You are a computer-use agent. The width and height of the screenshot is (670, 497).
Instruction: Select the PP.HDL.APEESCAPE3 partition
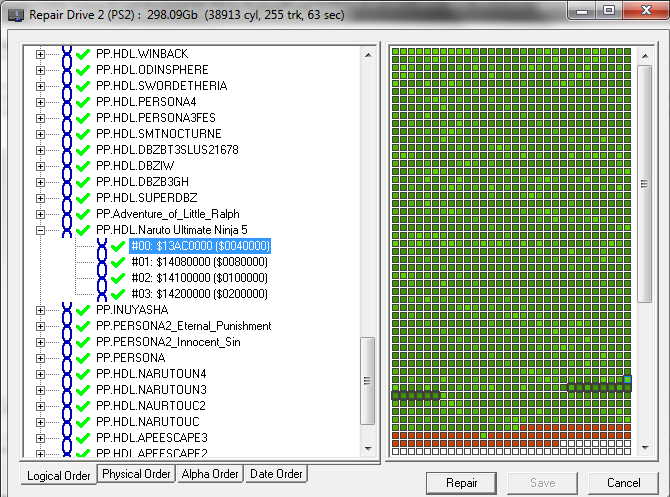[x=152, y=438]
